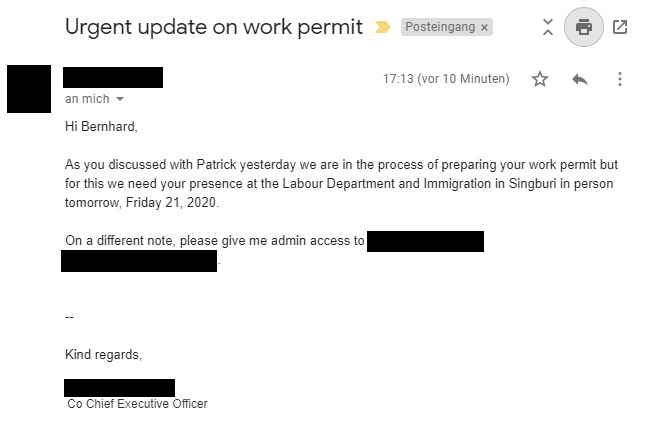Viewport: 645px width, 425px height.
Task: Click the redacted link on the line below
Action: coord(138,261)
